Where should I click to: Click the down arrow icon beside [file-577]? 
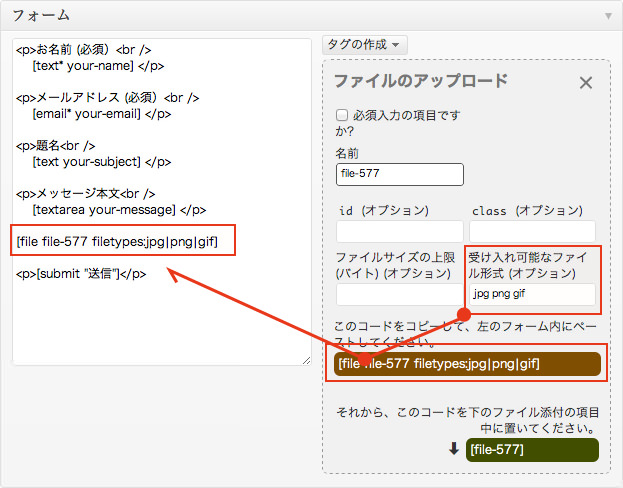tap(454, 449)
